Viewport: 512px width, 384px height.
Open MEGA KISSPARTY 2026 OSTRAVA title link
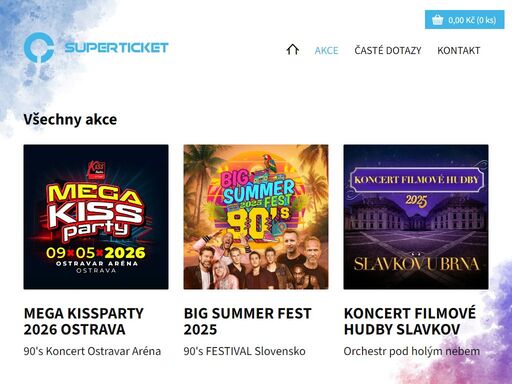tap(84, 321)
